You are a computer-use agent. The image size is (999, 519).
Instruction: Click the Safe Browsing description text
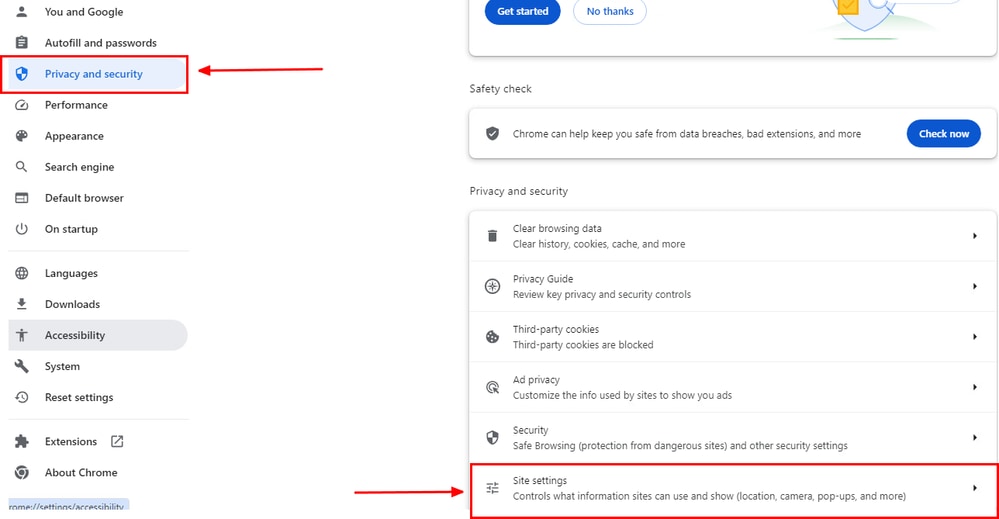680,445
